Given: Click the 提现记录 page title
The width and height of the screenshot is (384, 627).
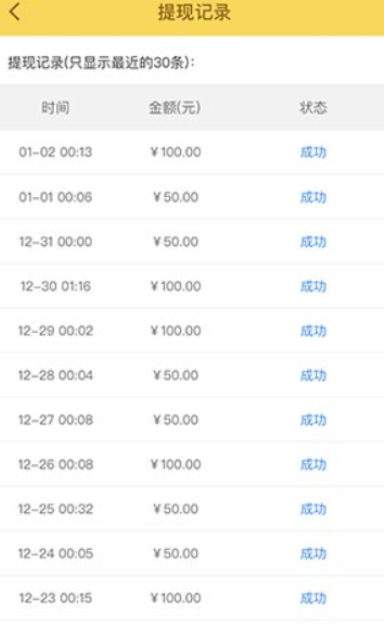Looking at the screenshot, I should click(194, 12).
